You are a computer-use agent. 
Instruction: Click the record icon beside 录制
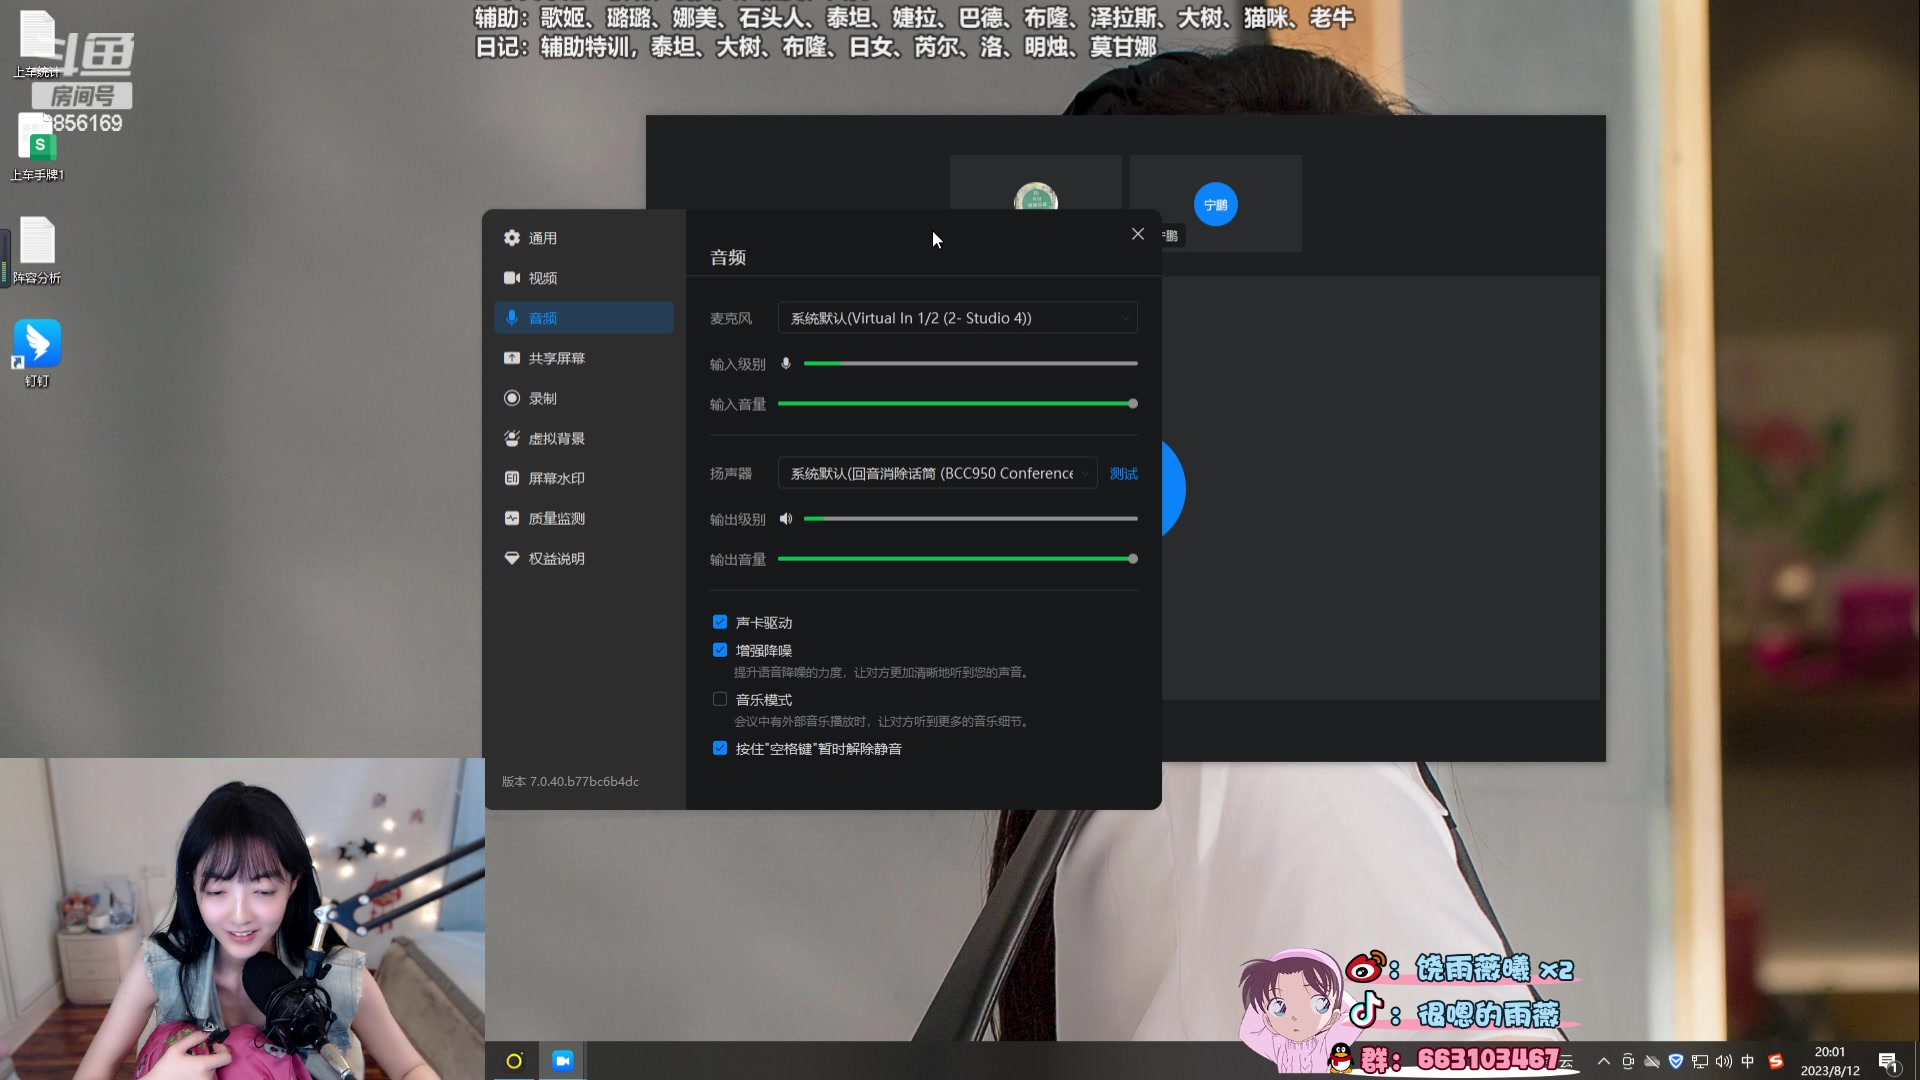(512, 398)
